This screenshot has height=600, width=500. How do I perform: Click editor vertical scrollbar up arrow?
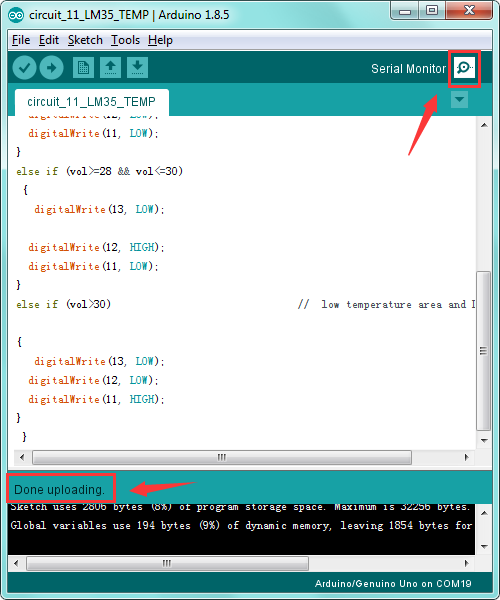484,125
